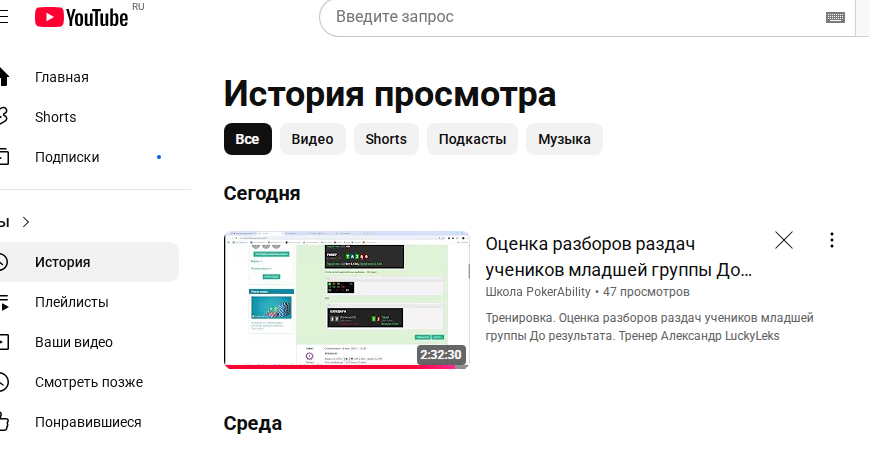Open Плейлисты in the sidebar
The image size is (869, 452).
pyautogui.click(x=71, y=302)
